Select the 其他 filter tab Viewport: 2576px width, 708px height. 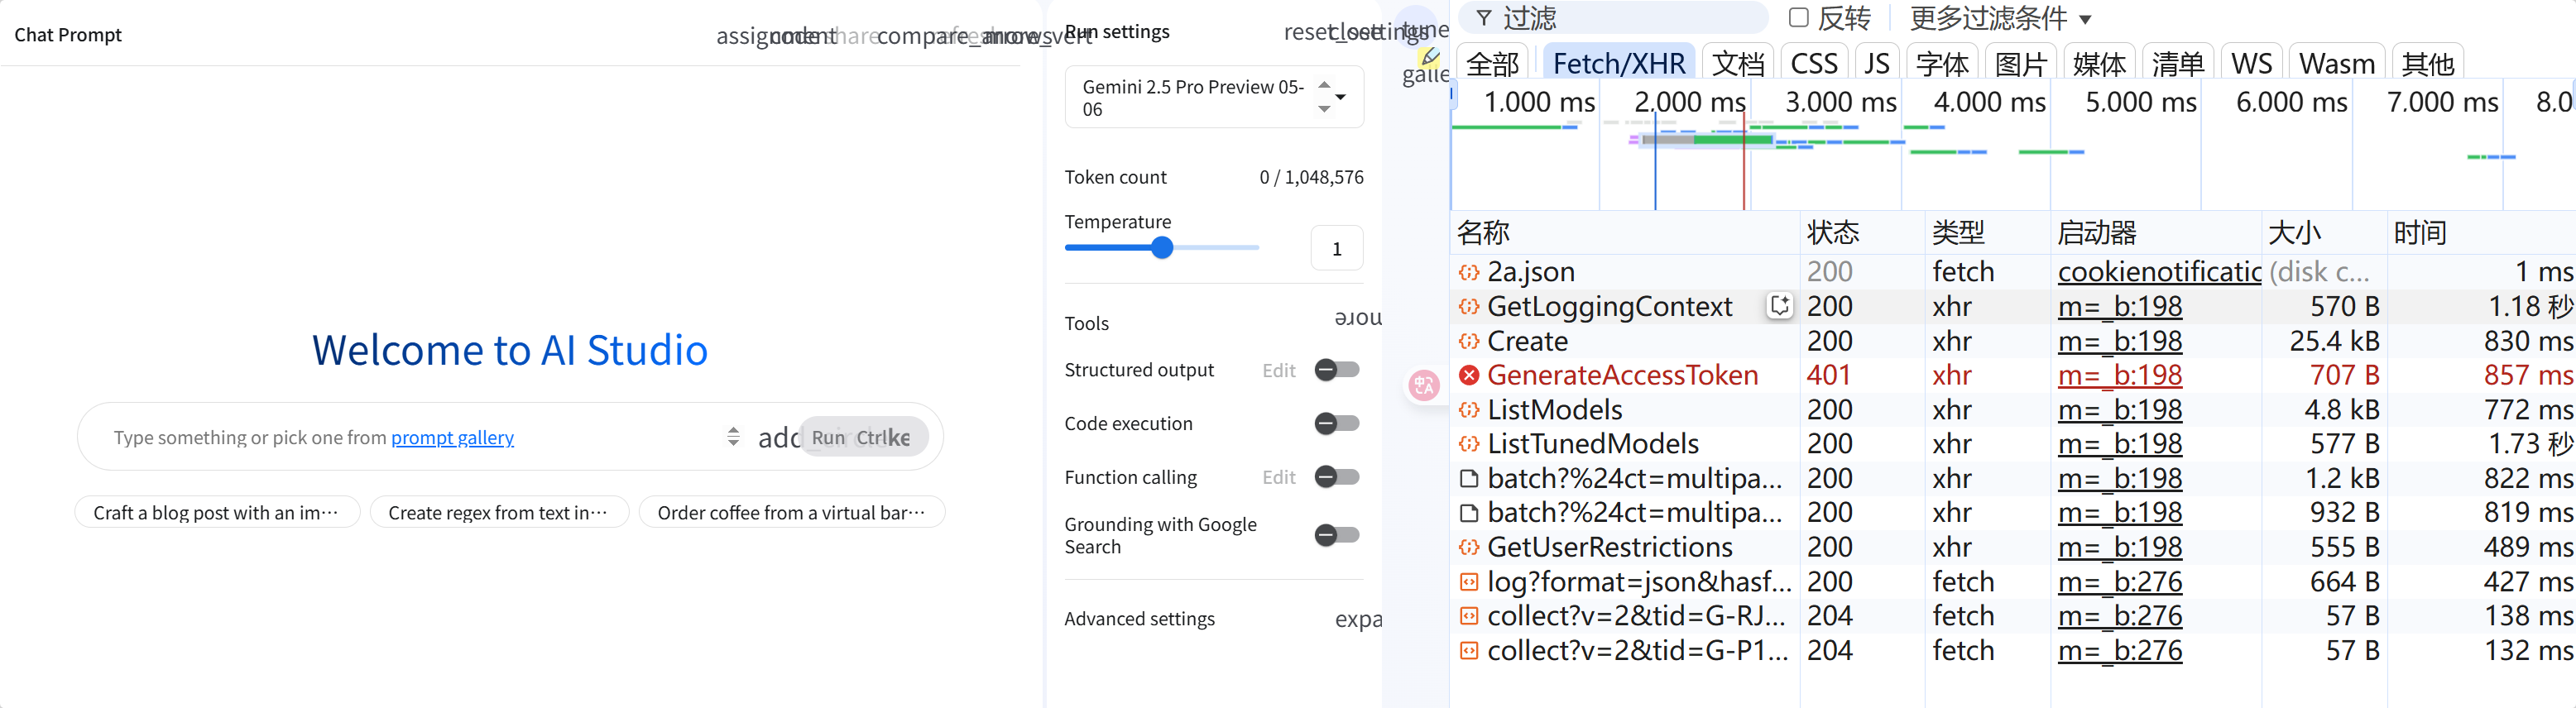2427,63
